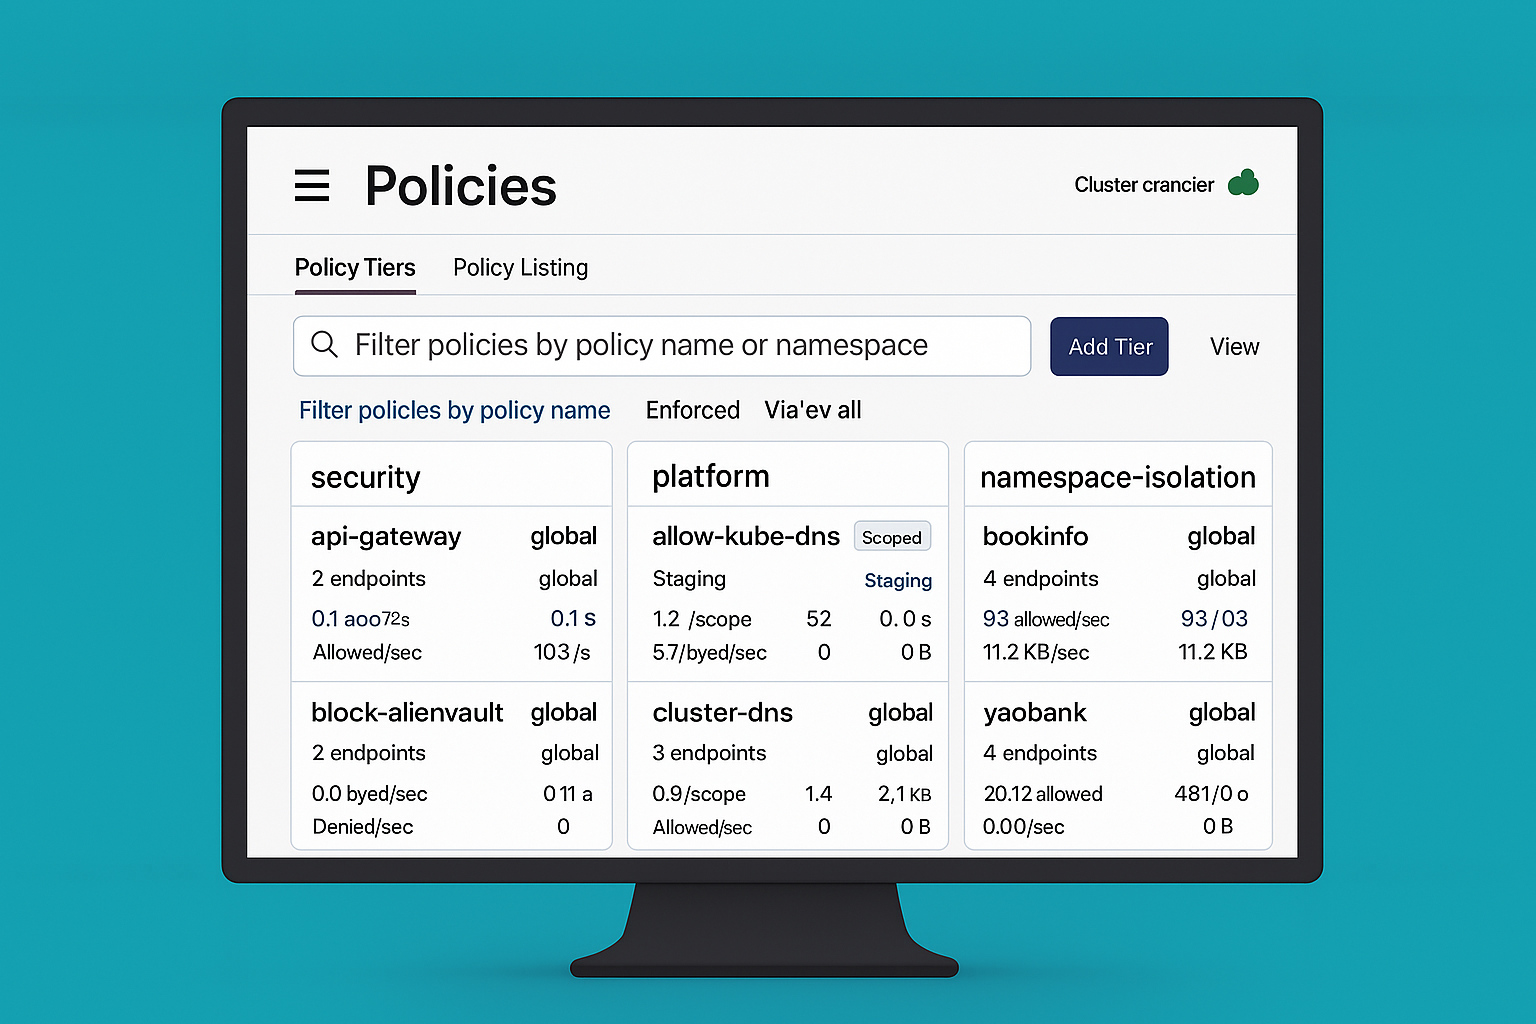Screen dimensions: 1536x1024
Task: Switch to the Policy Tiers tab
Action: [x=355, y=268]
